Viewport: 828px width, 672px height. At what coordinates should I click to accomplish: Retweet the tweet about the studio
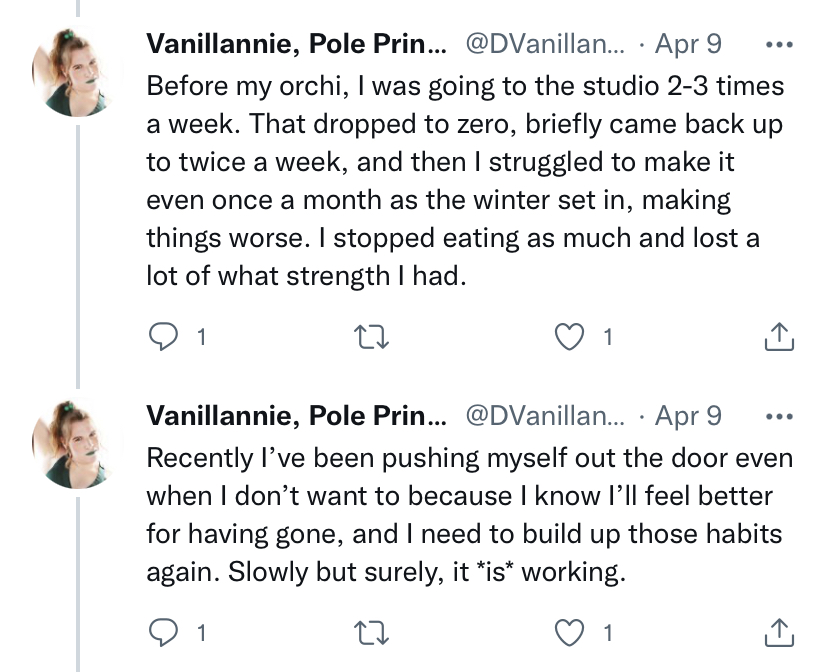pos(372,338)
